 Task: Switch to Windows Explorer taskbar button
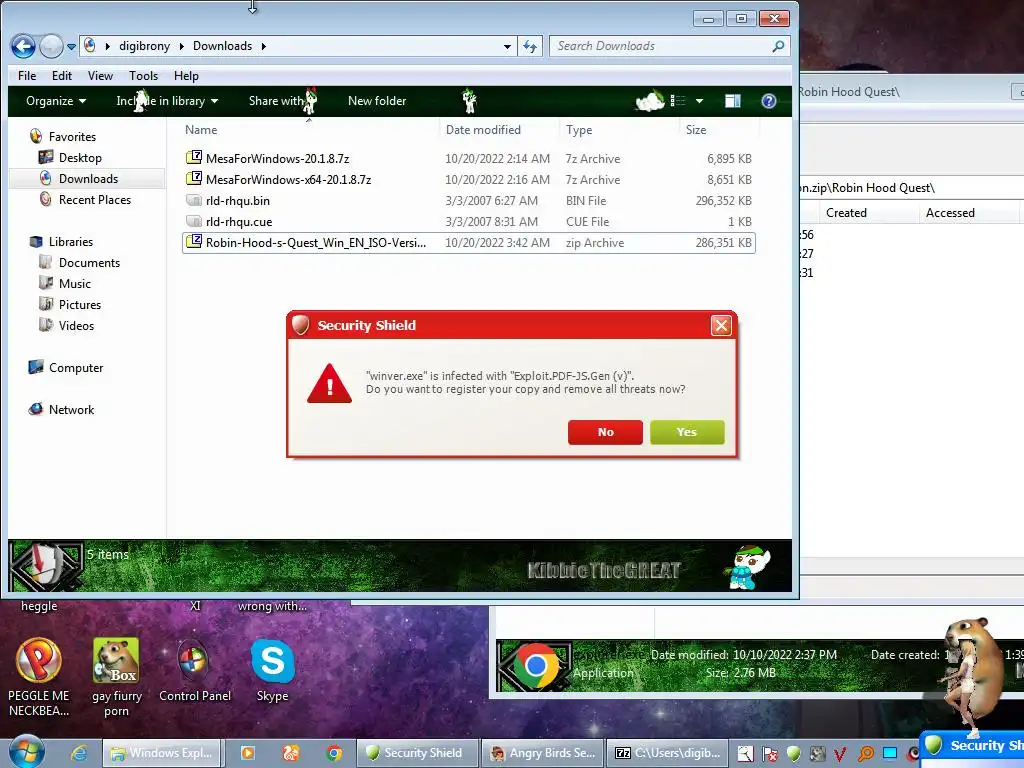161,753
